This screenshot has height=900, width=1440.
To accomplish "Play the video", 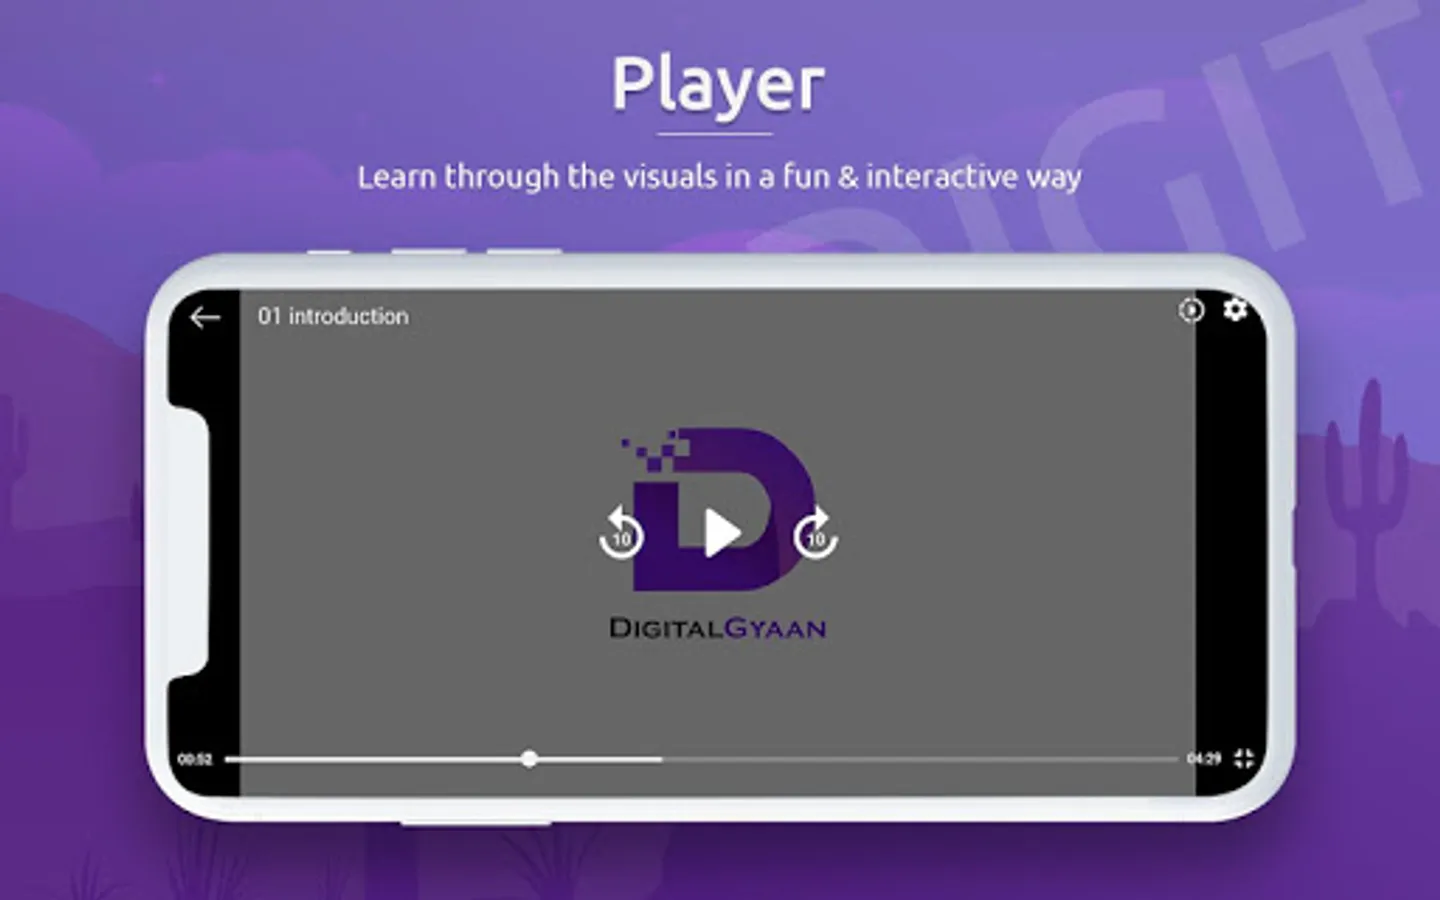I will coord(721,533).
